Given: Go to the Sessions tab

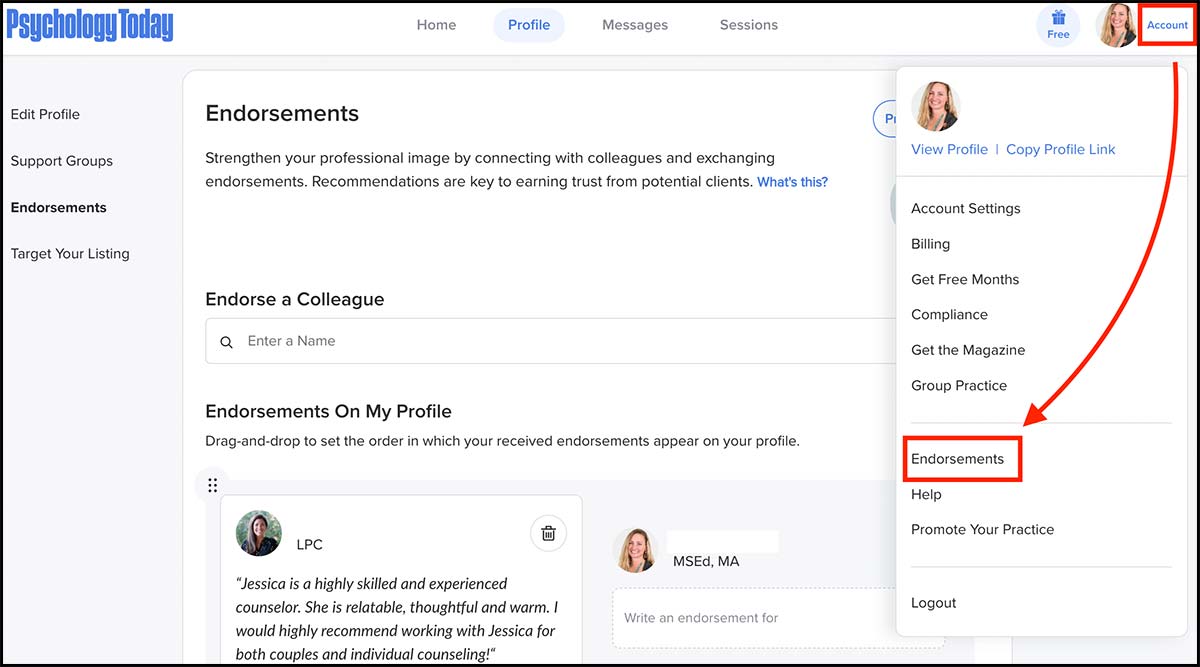Looking at the screenshot, I should click(x=748, y=25).
